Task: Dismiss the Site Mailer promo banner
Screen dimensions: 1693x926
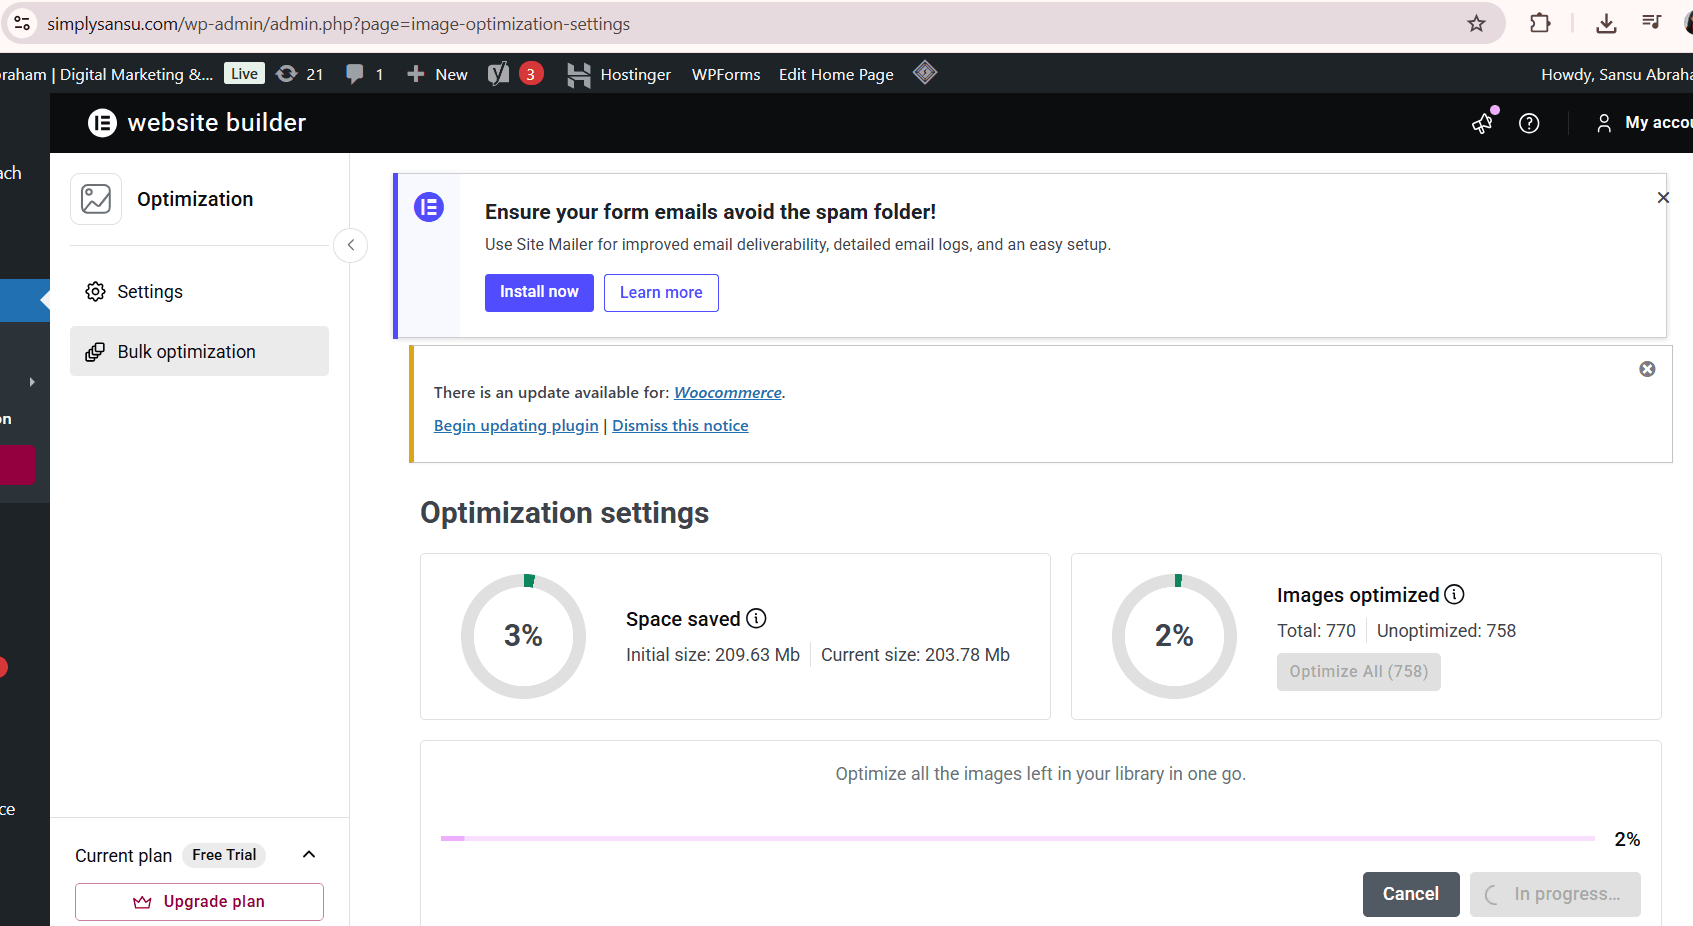Action: point(1663,198)
